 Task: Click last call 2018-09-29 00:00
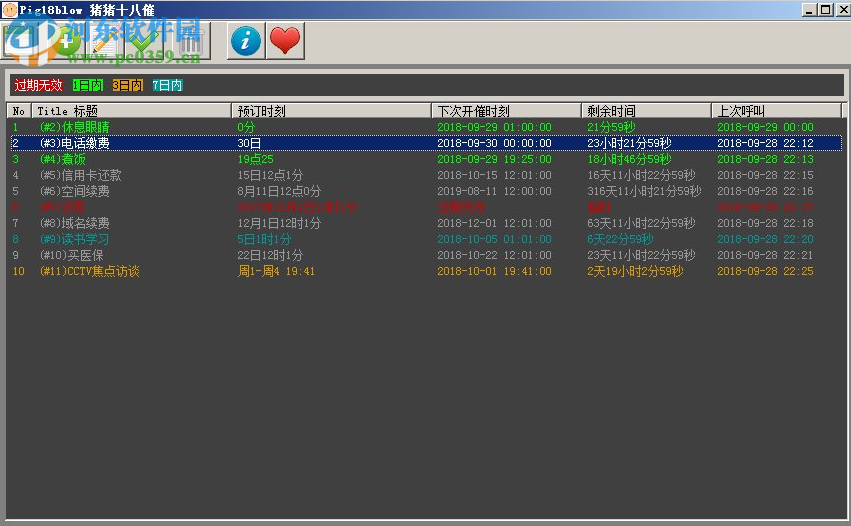[x=765, y=127]
